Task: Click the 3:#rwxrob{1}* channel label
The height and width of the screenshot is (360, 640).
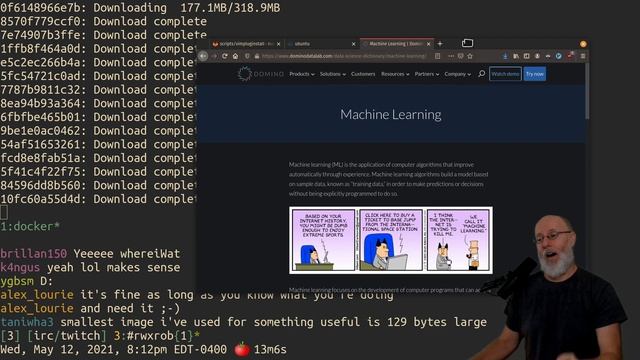Action: (x=157, y=336)
